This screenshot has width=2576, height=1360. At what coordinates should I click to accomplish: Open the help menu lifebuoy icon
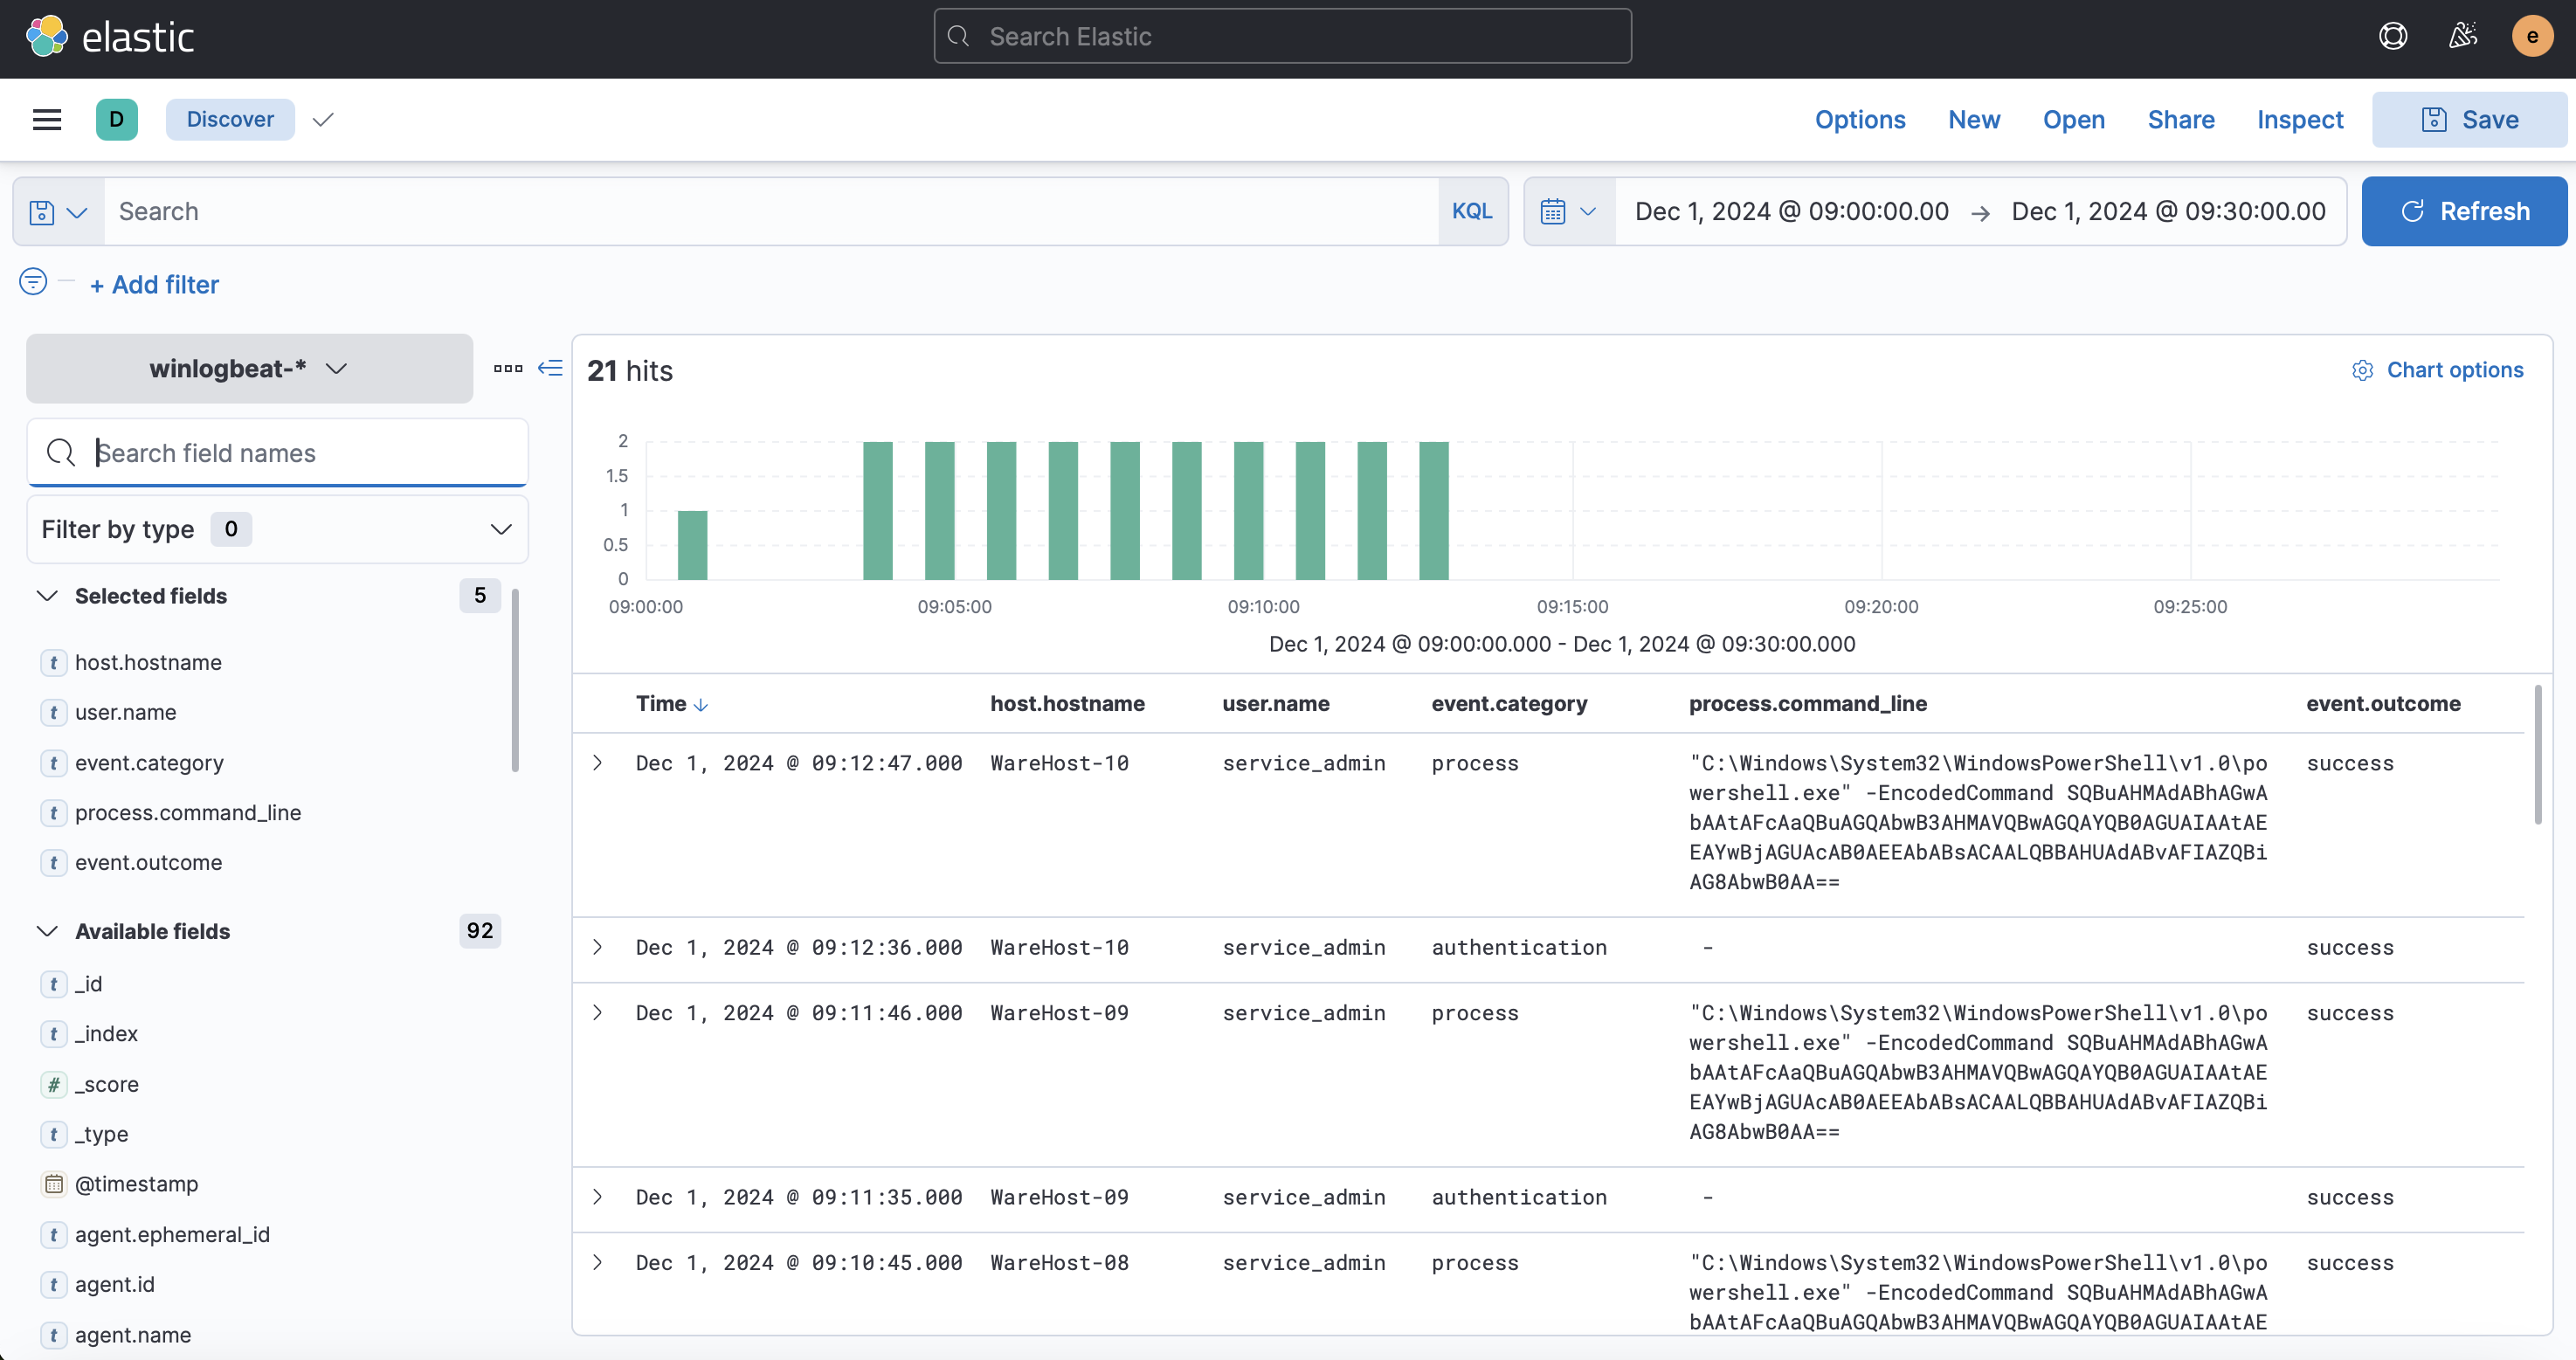(2392, 37)
